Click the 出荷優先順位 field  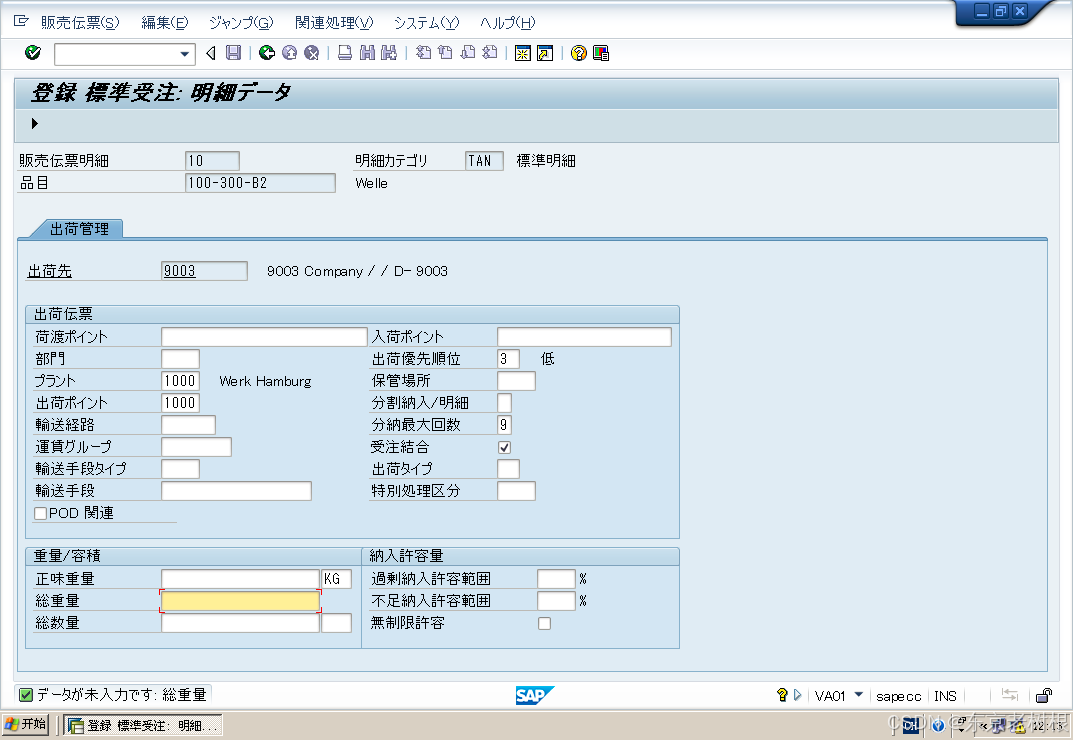click(508, 359)
